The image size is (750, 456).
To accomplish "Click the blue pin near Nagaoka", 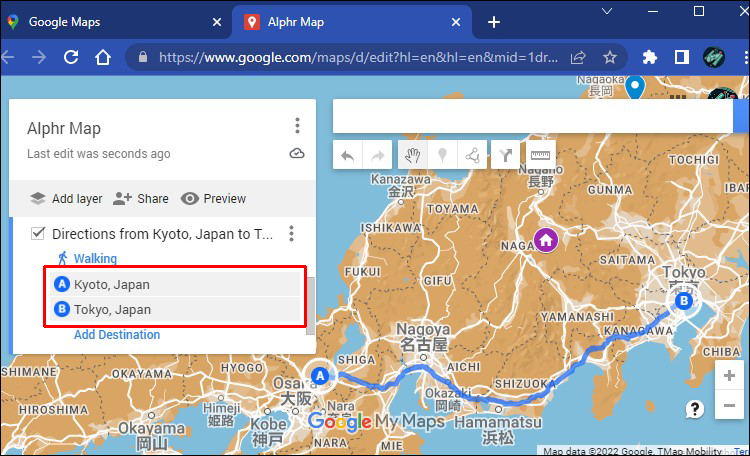I will (635, 87).
